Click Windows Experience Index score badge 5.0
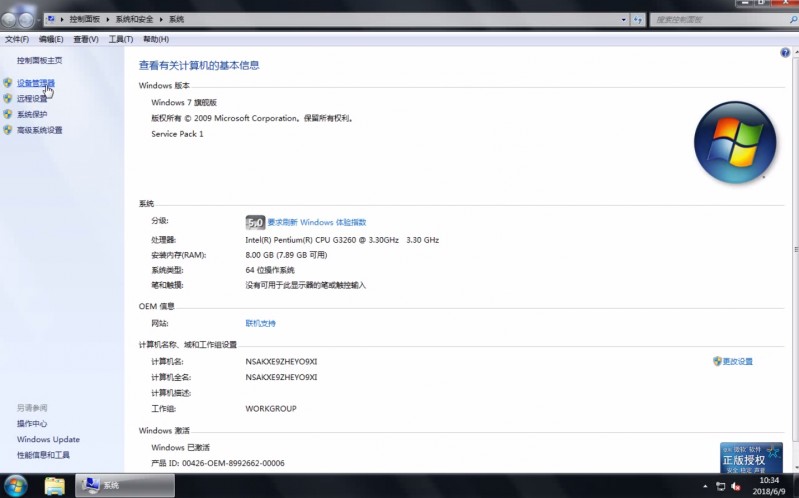 click(x=255, y=222)
